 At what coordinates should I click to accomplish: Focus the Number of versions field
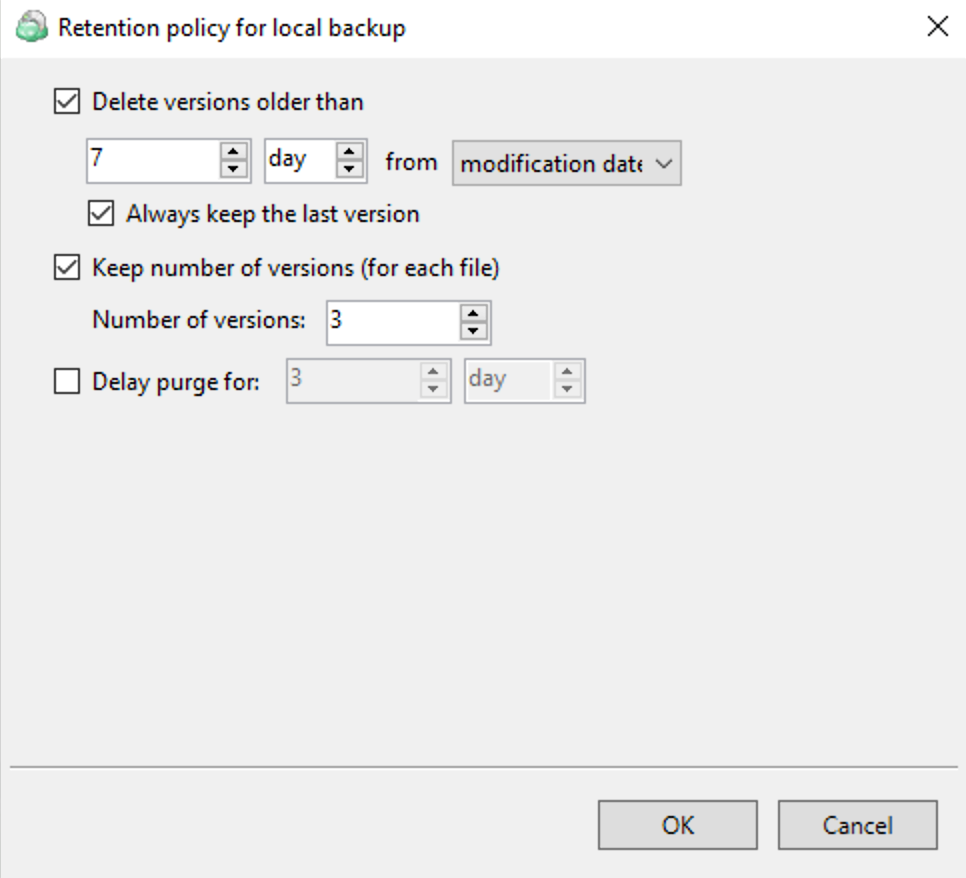click(392, 321)
